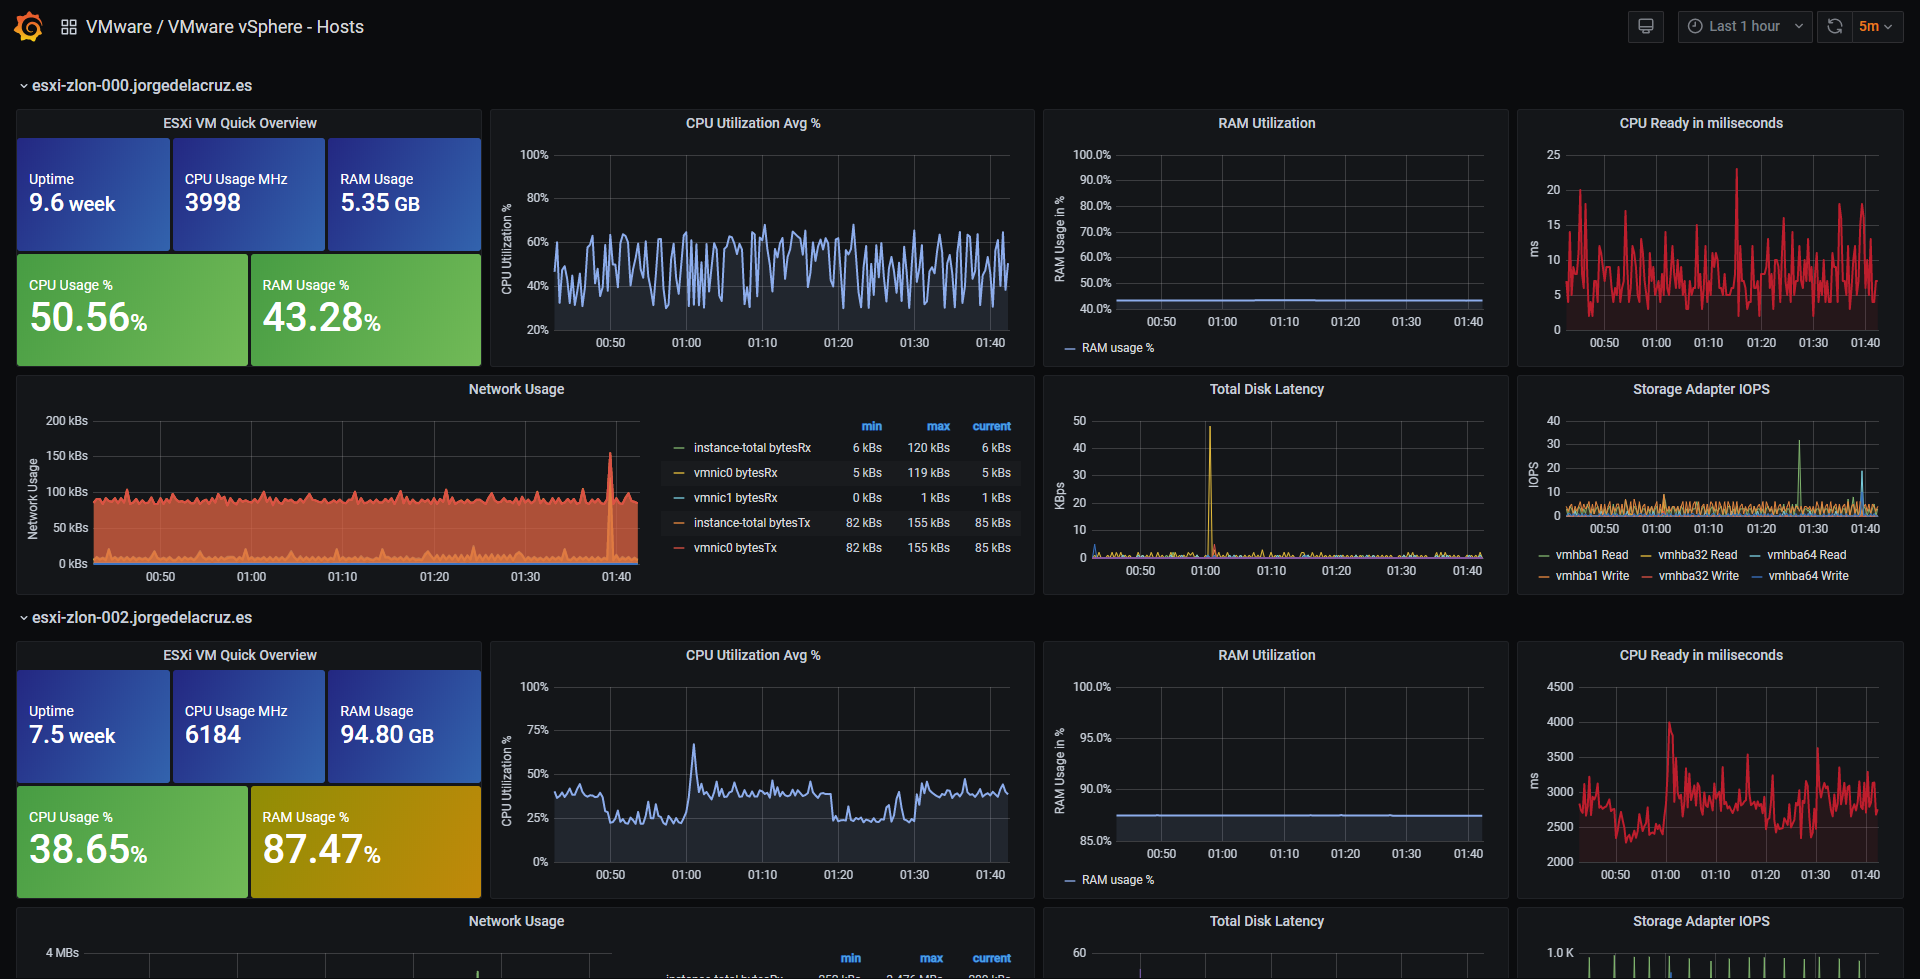Toggle vmhba64 Write series visibility
This screenshot has height=979, width=1920.
pyautogui.click(x=1808, y=576)
